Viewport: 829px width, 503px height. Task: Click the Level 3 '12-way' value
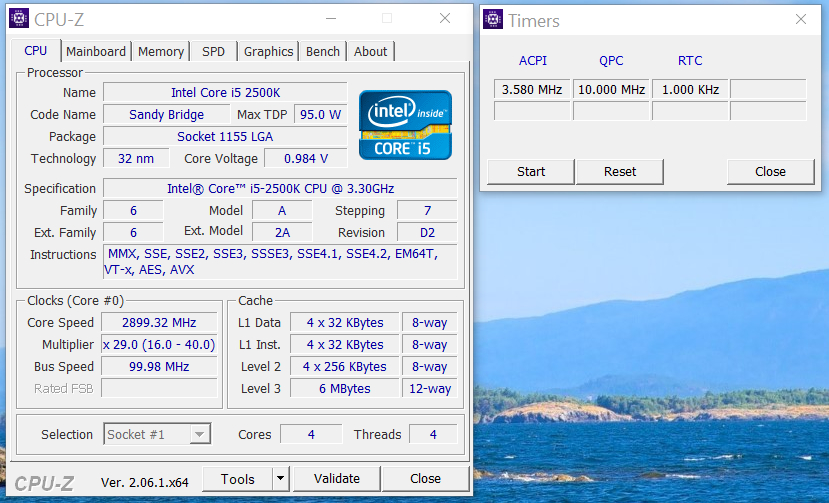point(429,389)
